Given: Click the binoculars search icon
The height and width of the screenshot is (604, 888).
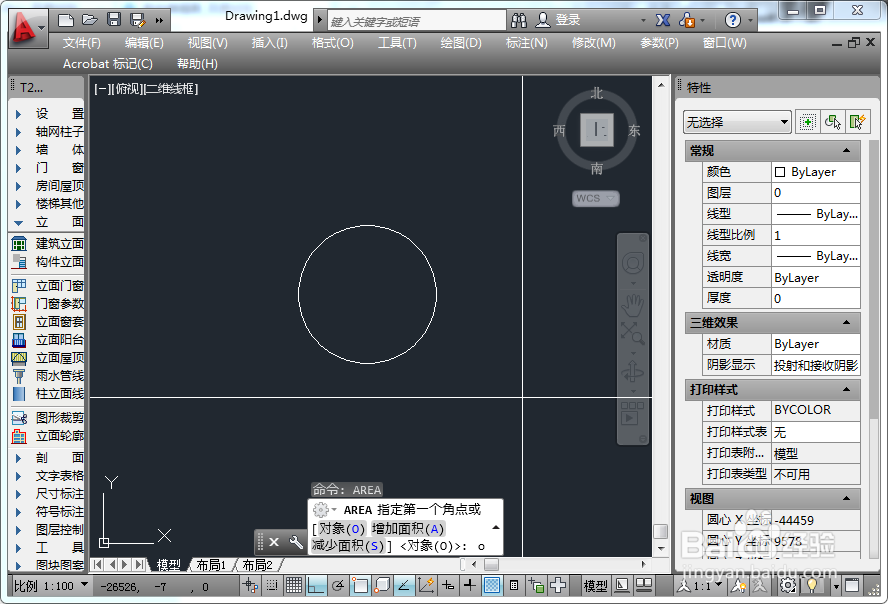Looking at the screenshot, I should [519, 21].
